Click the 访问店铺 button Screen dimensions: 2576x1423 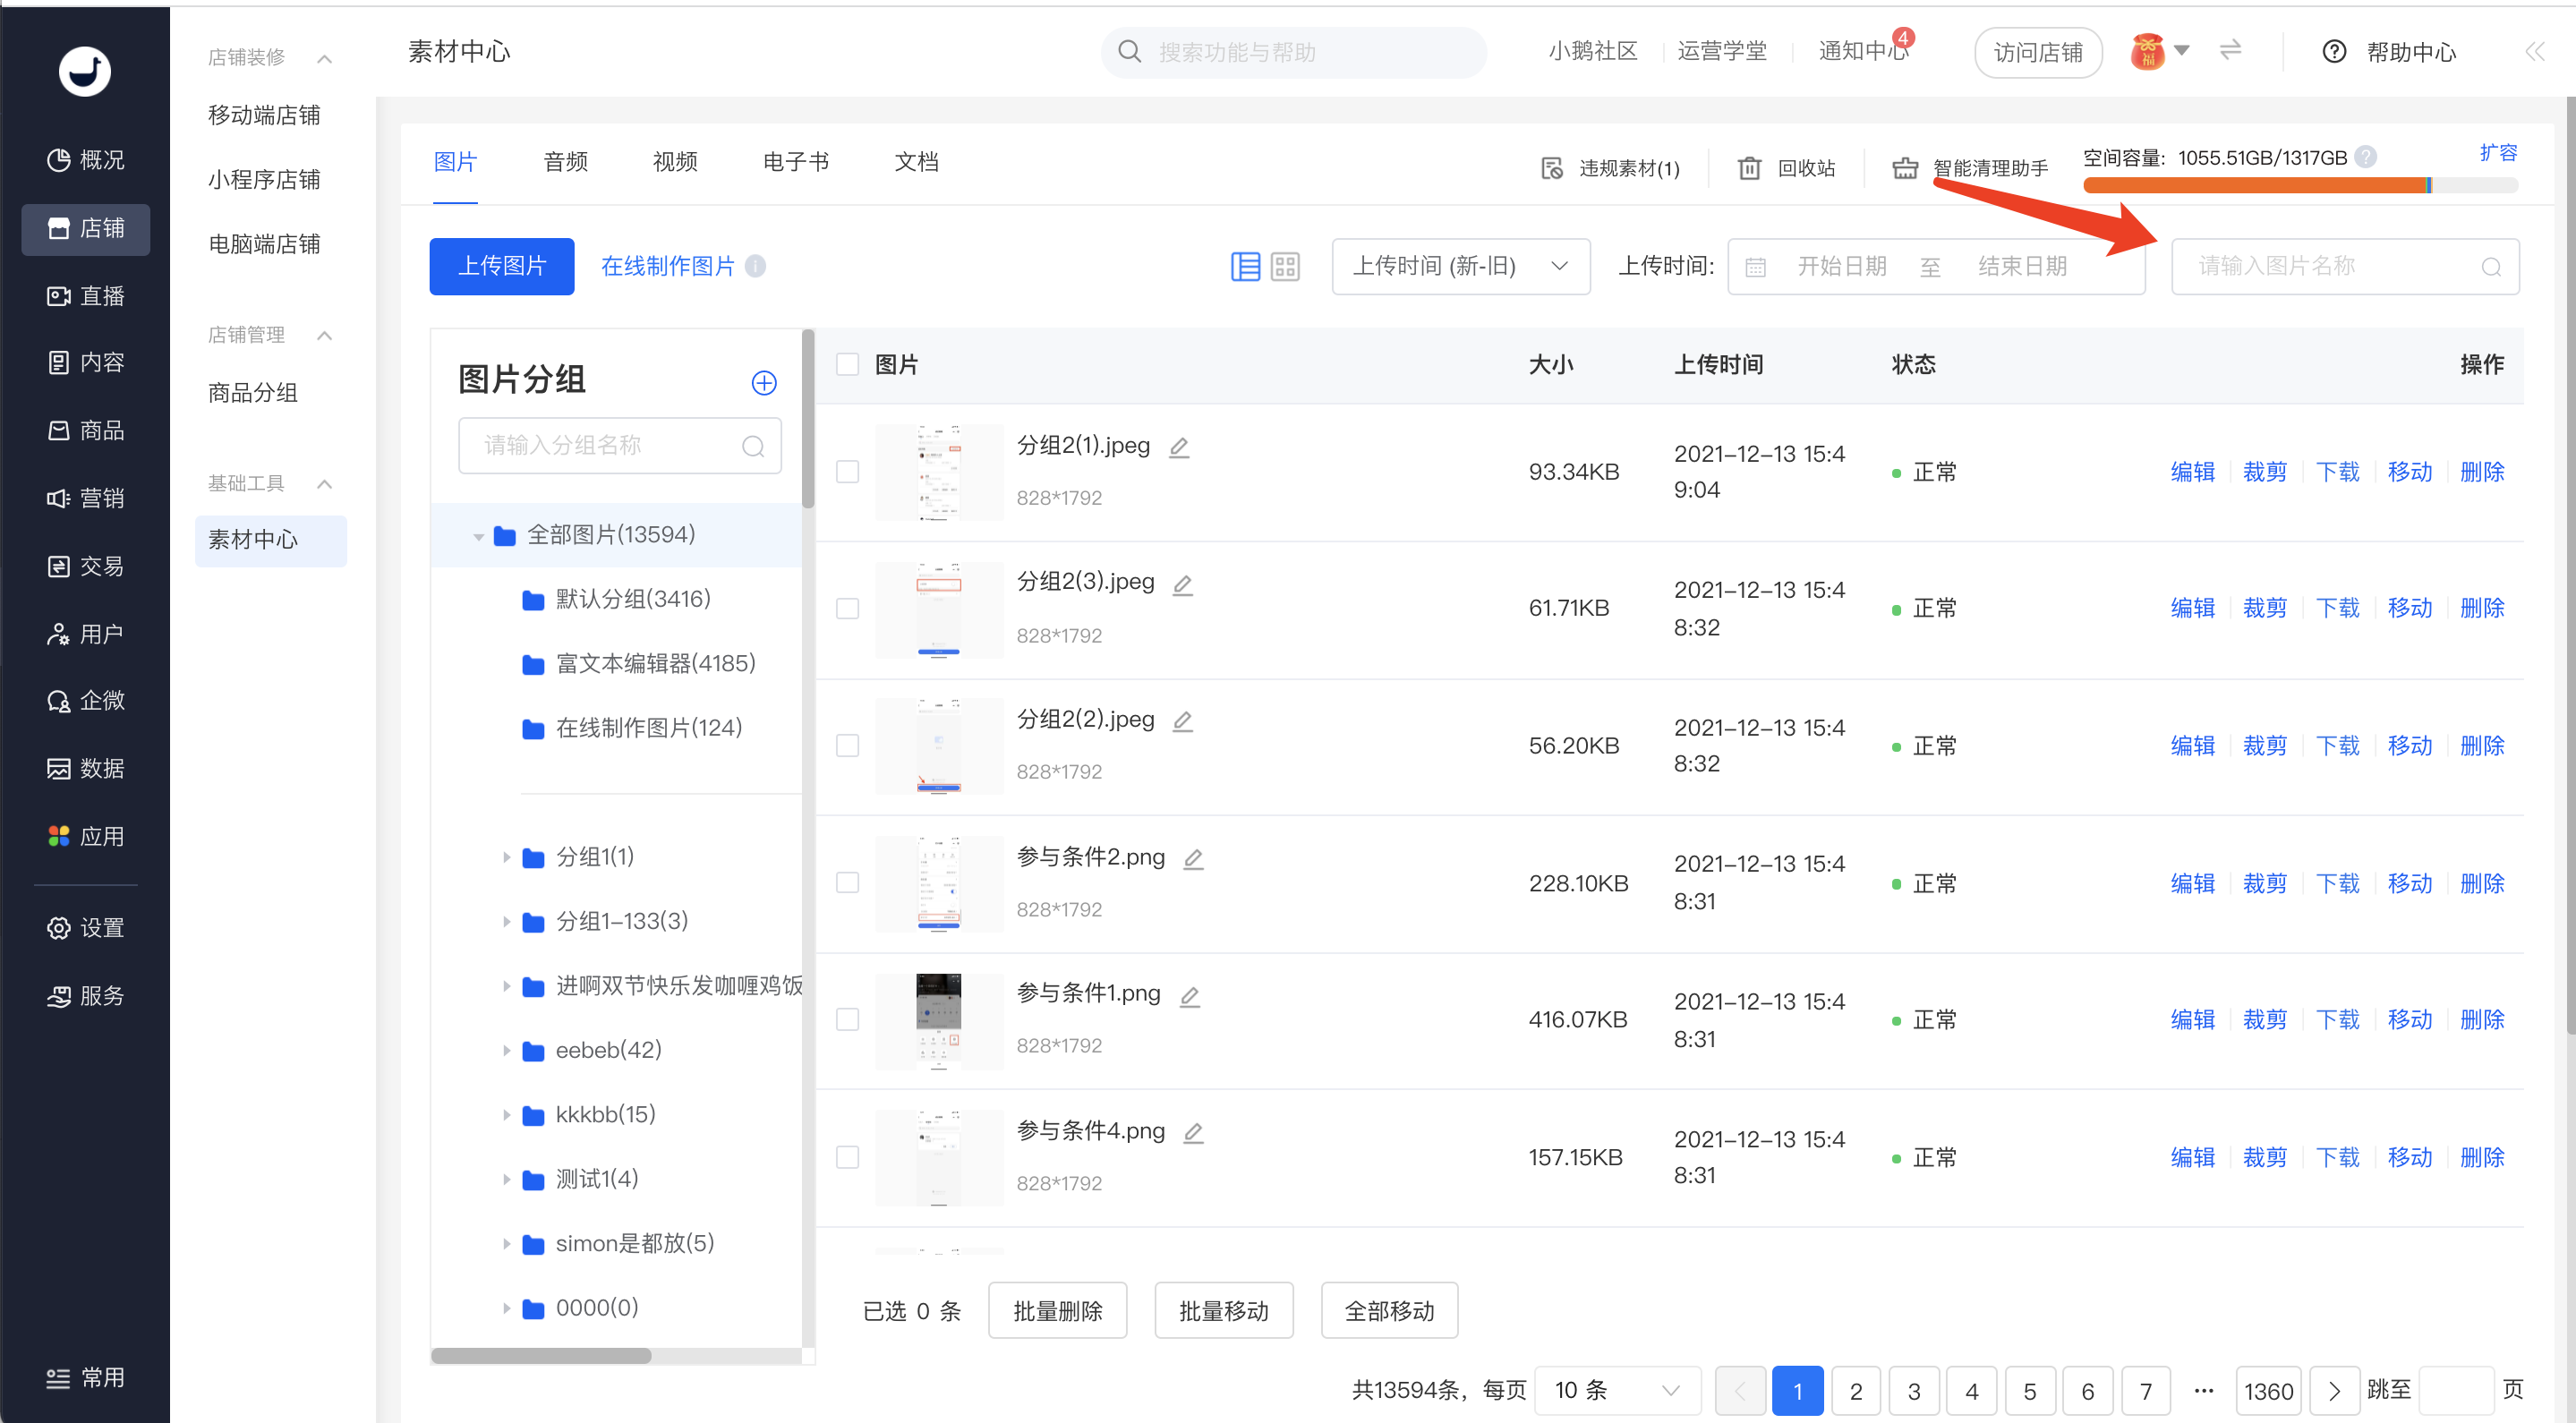pos(2038,52)
